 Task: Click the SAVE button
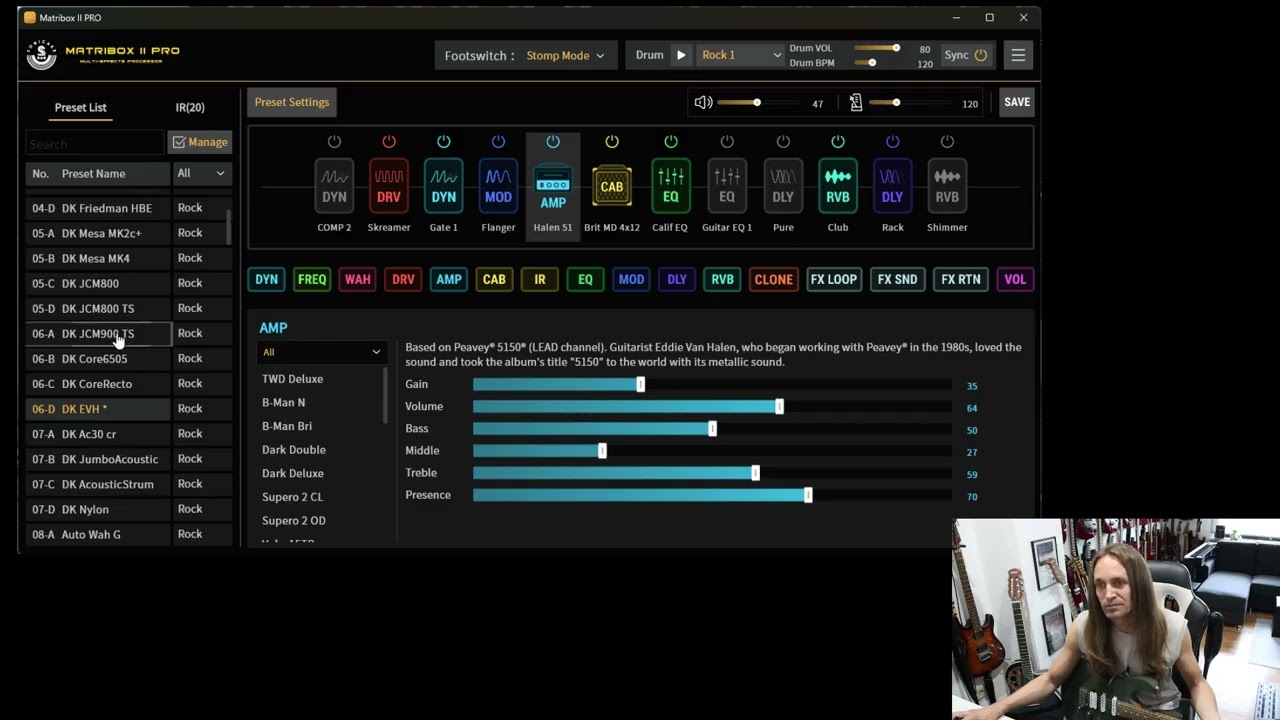click(x=1017, y=102)
